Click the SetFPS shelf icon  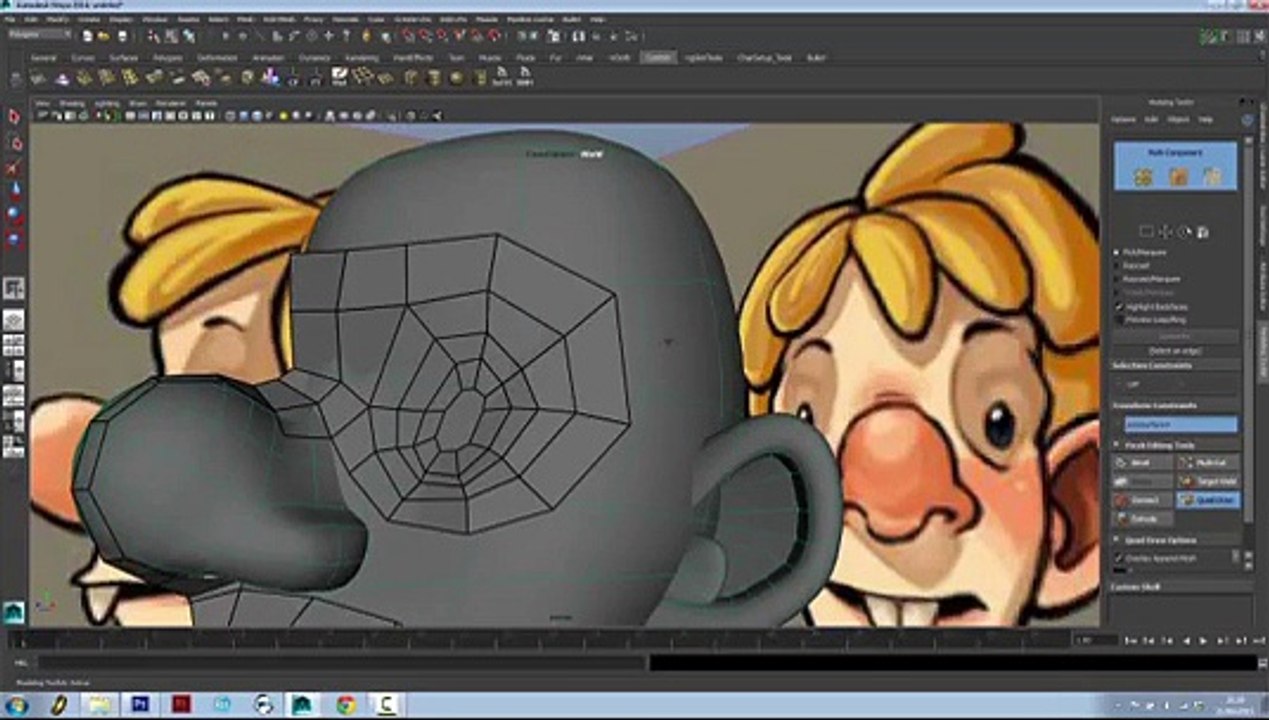point(501,77)
